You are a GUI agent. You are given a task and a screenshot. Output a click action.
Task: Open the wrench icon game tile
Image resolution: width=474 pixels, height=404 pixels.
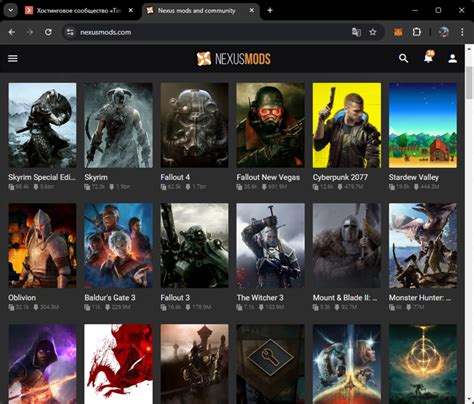(270, 364)
